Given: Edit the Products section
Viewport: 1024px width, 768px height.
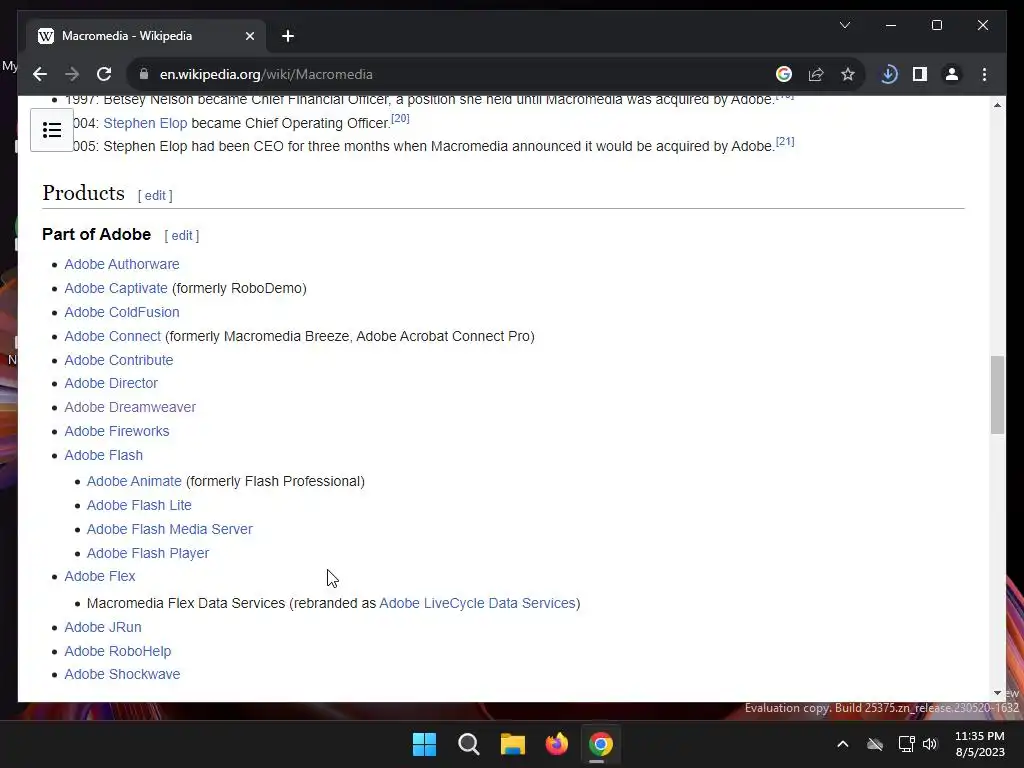Looking at the screenshot, I should [x=155, y=195].
